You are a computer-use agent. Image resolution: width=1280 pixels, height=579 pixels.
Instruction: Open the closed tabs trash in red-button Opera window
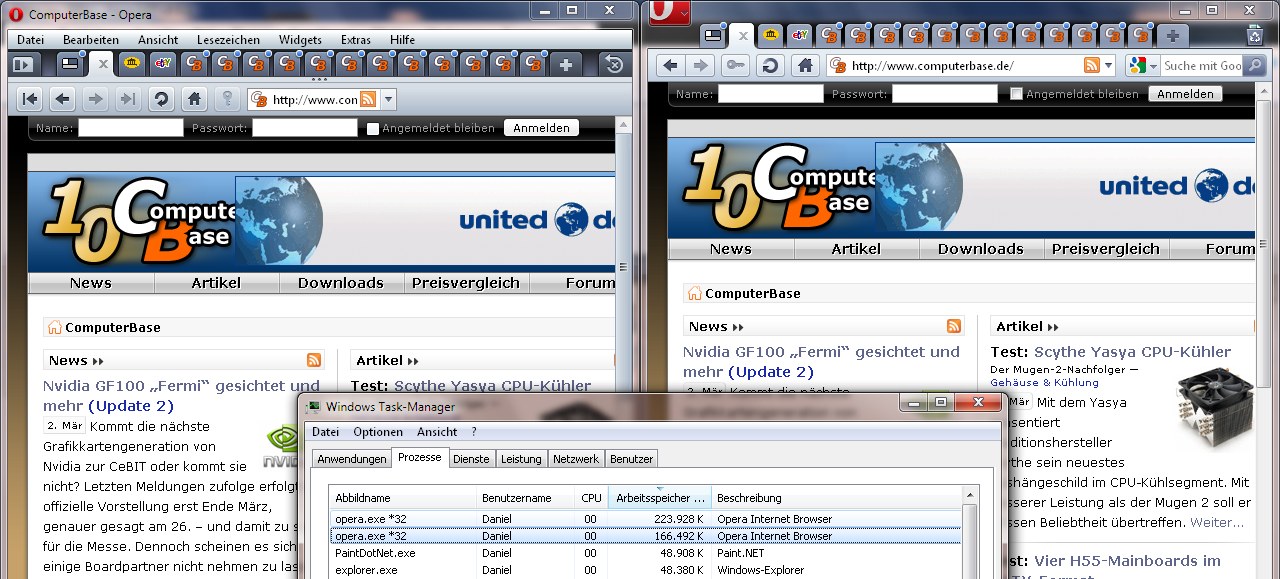click(1254, 35)
